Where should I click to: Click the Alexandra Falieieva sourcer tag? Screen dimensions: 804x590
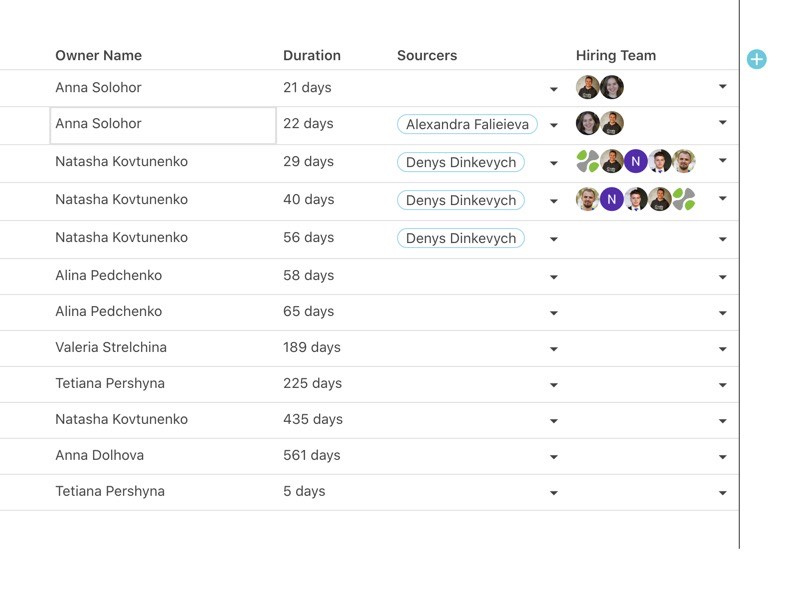[x=467, y=124]
